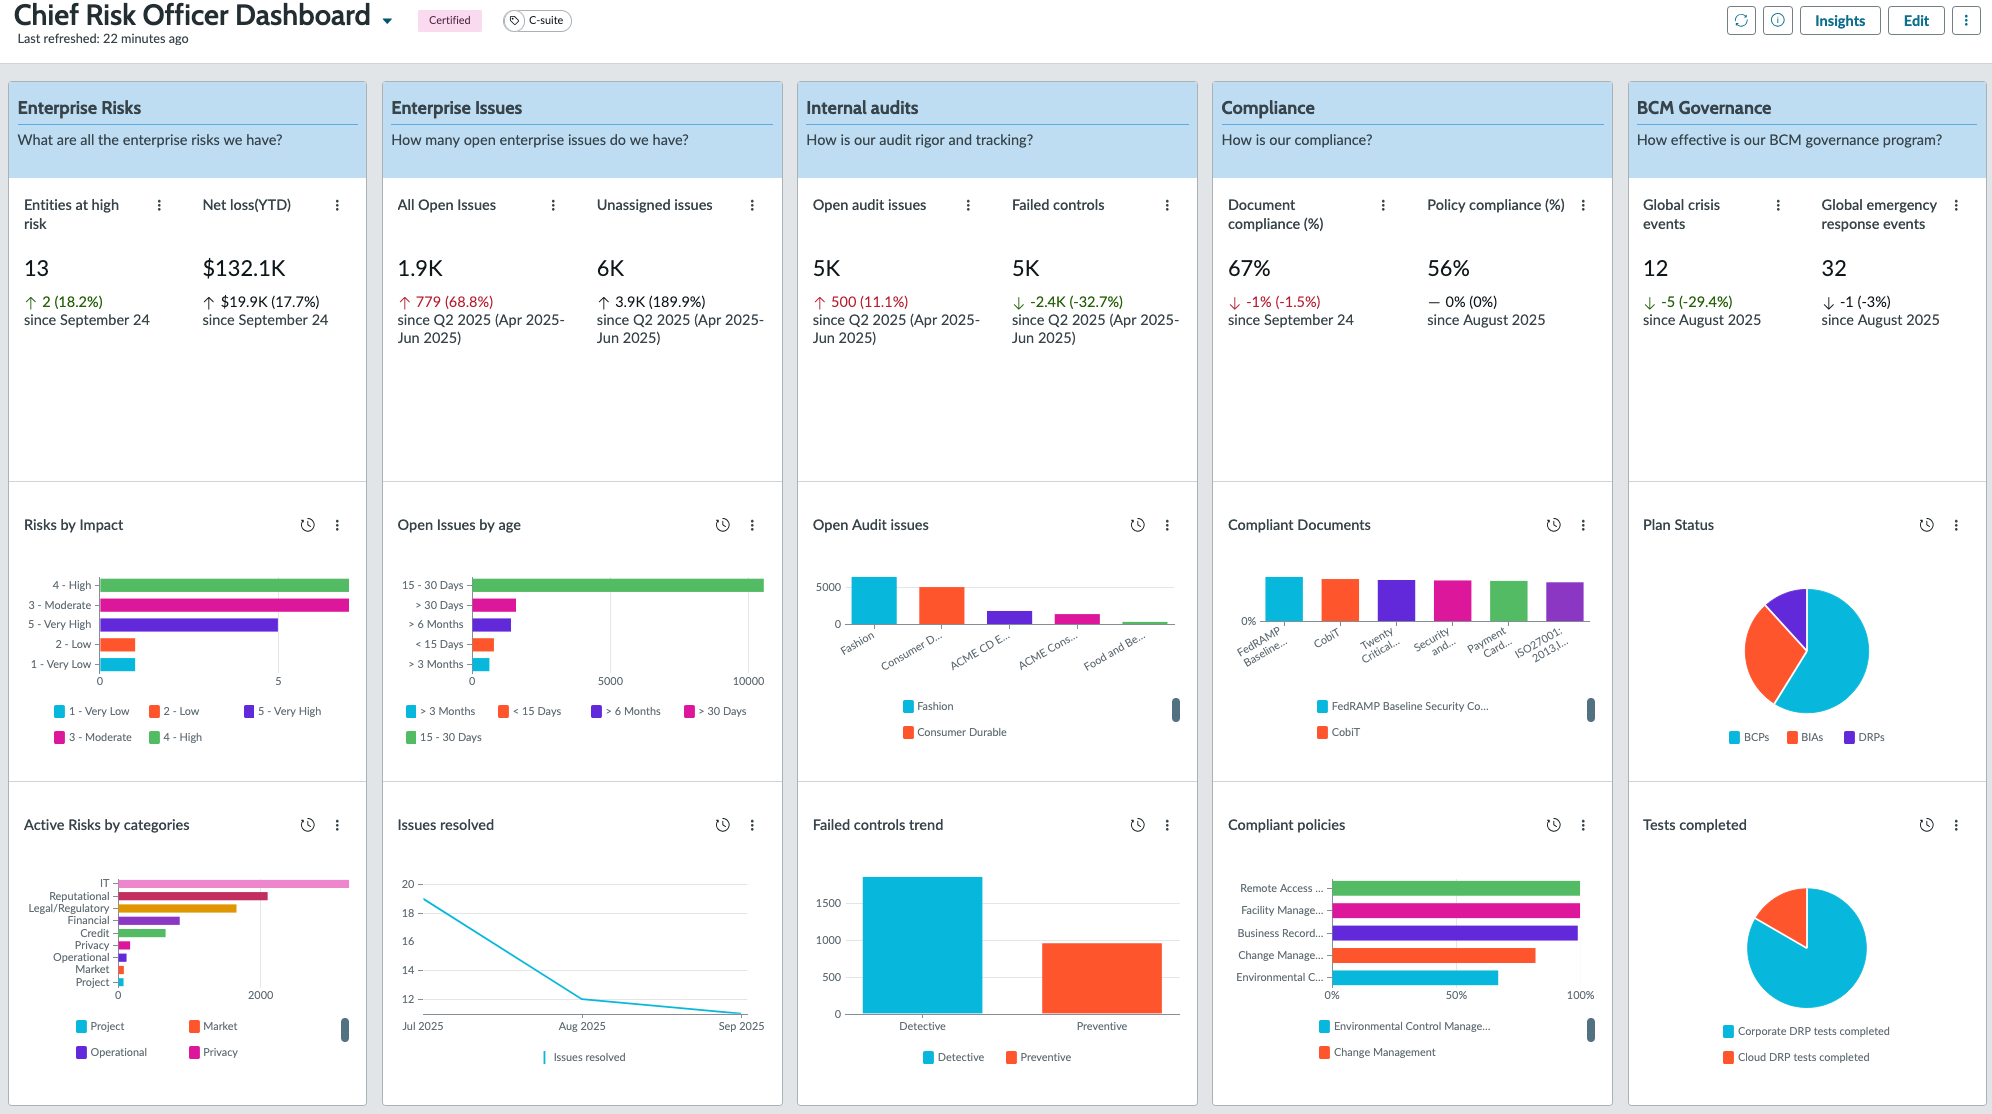Toggle the 5 - Very High legend item
The image size is (1992, 1114).
click(283, 711)
